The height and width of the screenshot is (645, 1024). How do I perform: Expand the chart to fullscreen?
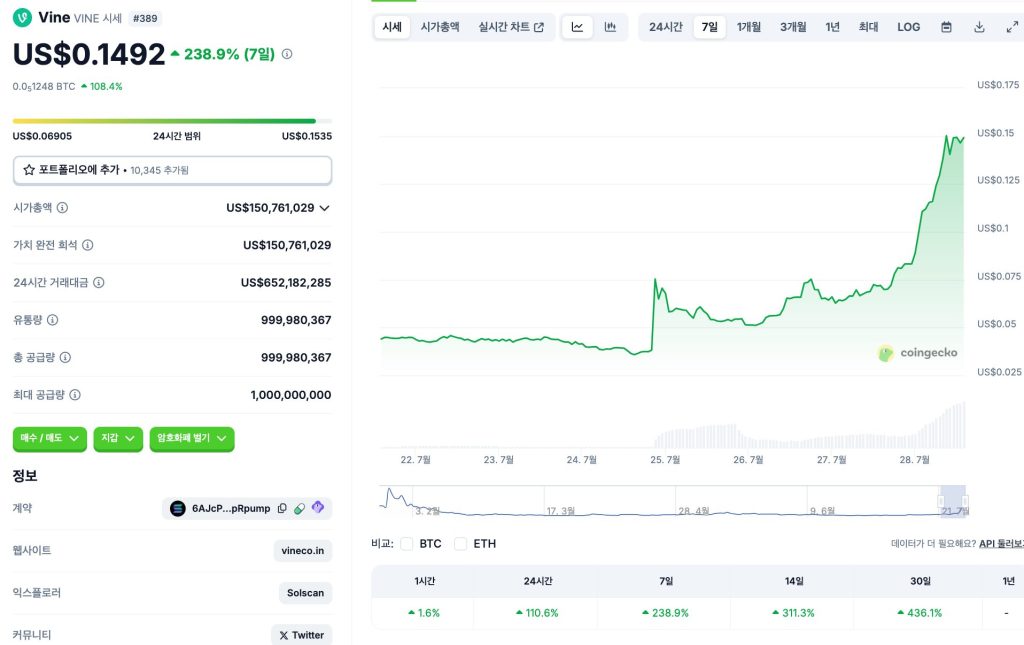(1012, 27)
